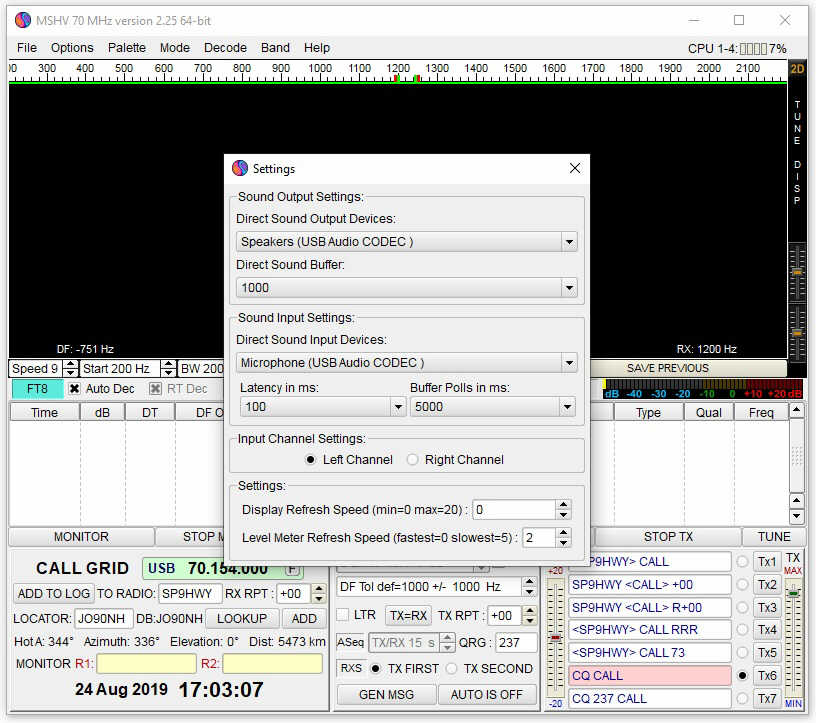The height and width of the screenshot is (723, 816).
Task: Open the File menu
Action: (27, 48)
